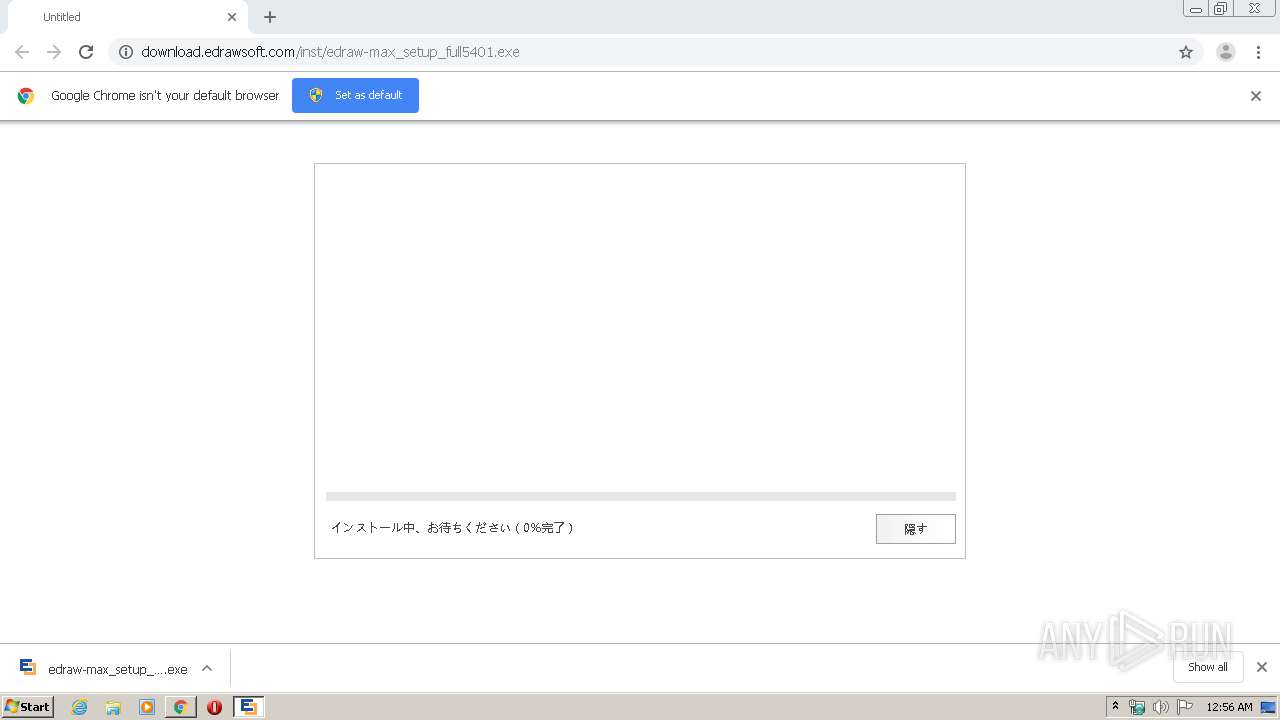Click the browser back arrow

pos(22,52)
